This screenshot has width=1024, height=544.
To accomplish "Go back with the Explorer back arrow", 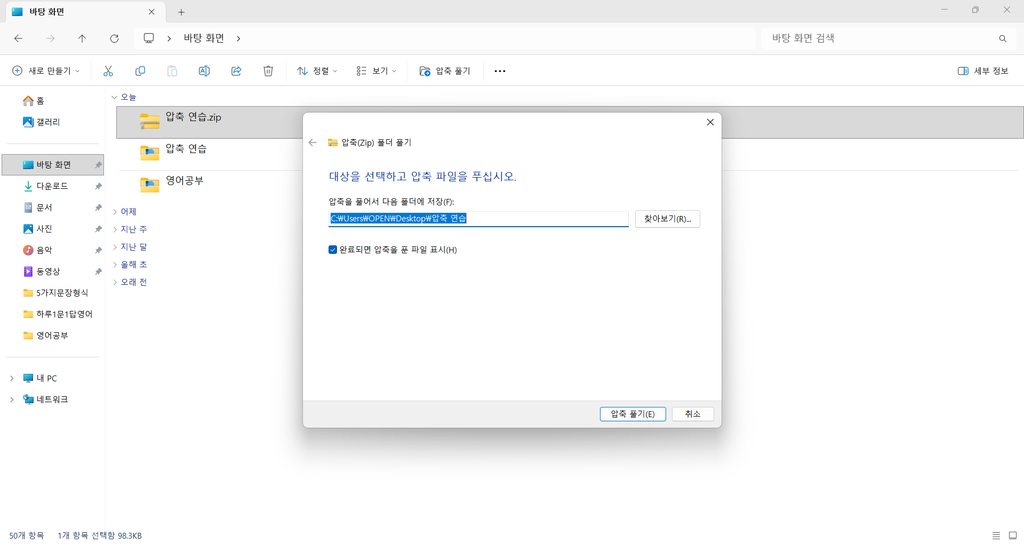I will 18,39.
